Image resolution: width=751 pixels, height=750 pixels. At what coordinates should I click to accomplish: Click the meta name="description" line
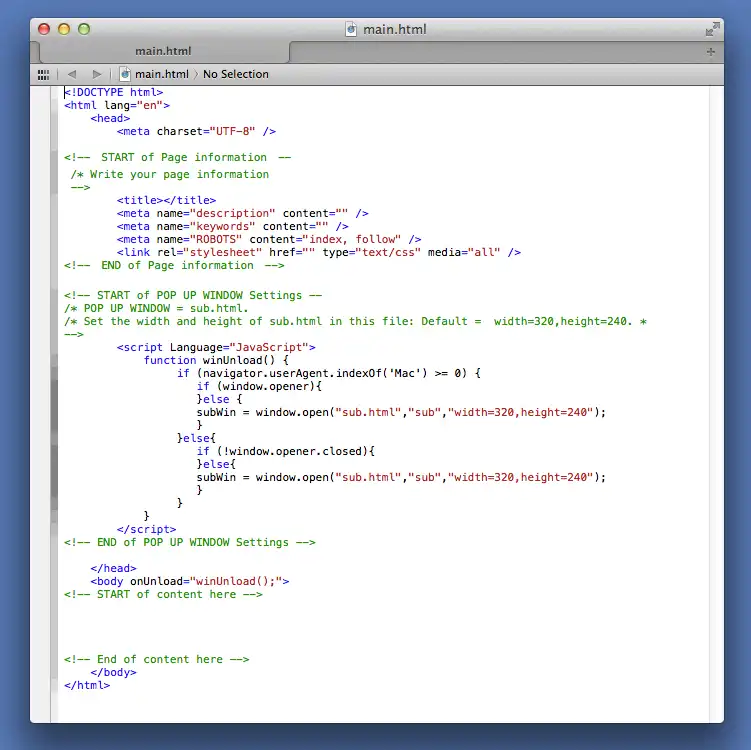(x=242, y=213)
